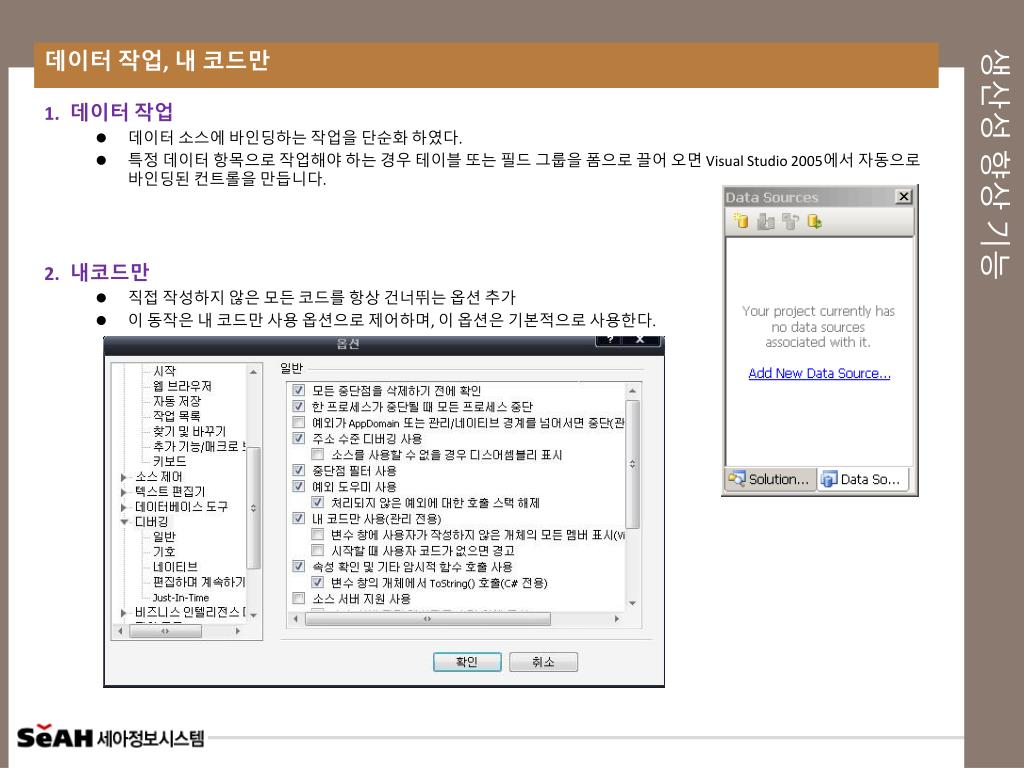Toggle 한 프로세스가 중단될 때 모든 프로세스 중단
Screen dimensions: 1024x768
click(298, 406)
